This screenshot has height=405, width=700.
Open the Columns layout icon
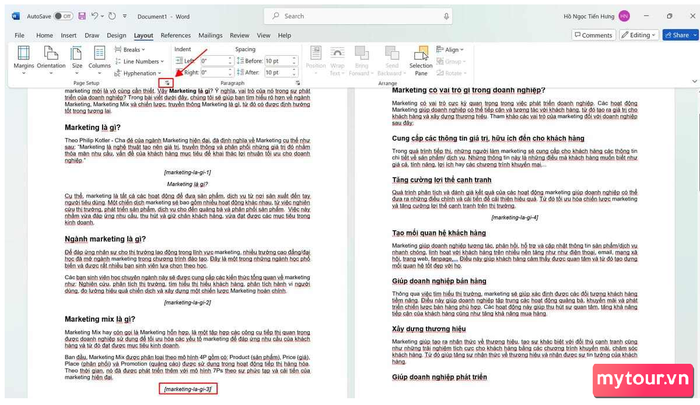(99, 53)
